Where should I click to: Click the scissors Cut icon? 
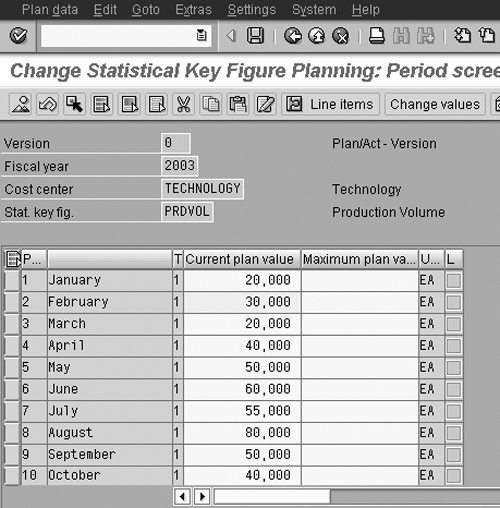coord(184,104)
